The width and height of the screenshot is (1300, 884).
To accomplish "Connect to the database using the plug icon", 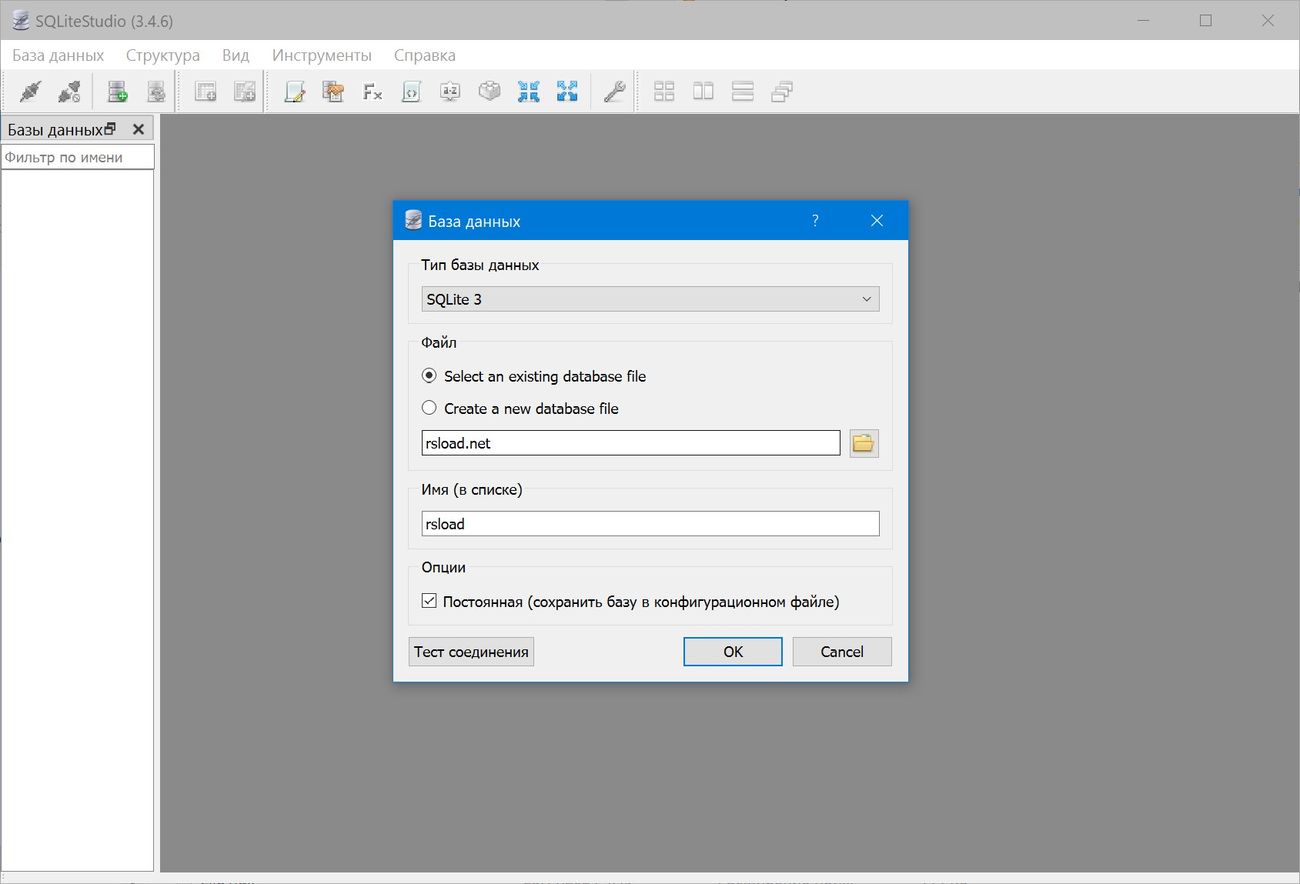I will pos(29,91).
